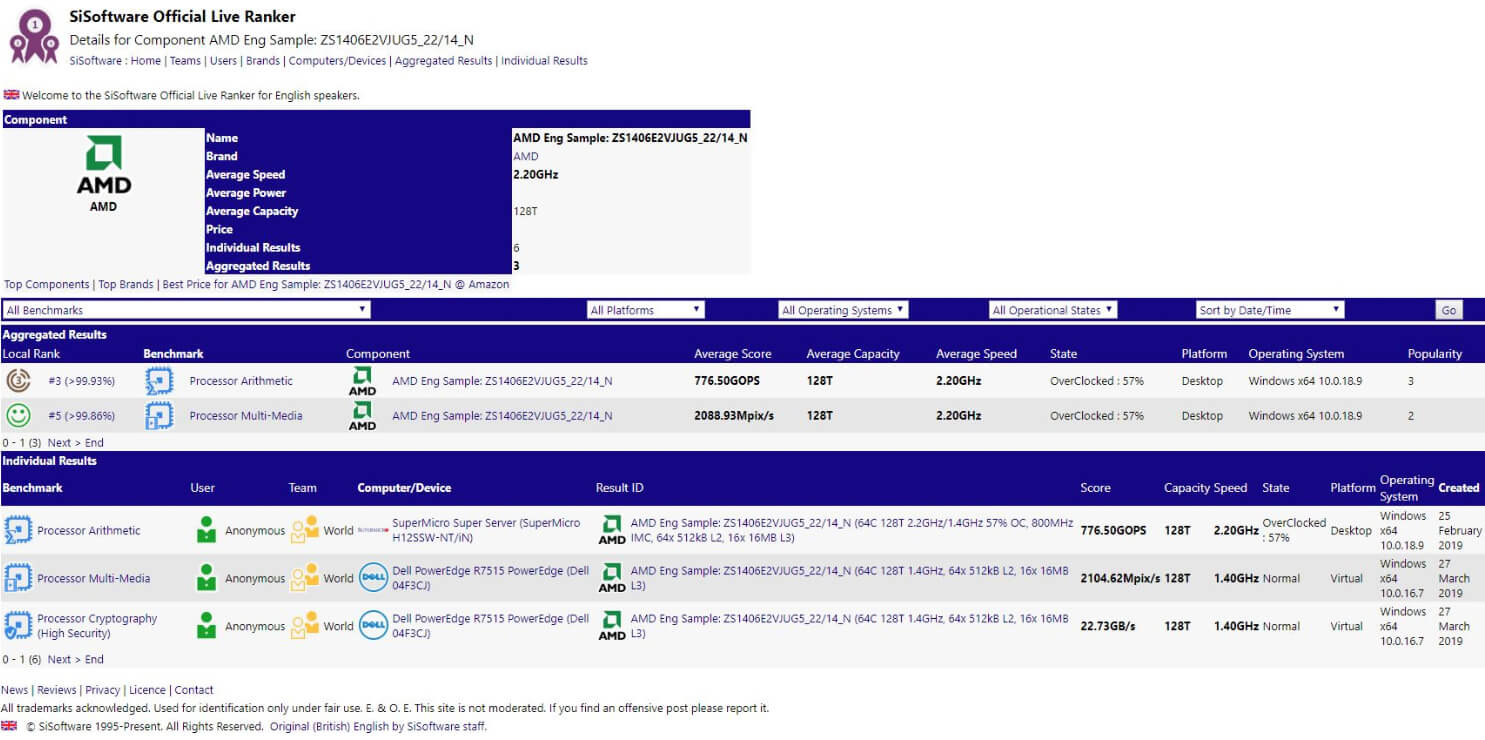Click World team icon in Multi-Media row
The width and height of the screenshot is (1485, 740).
304,578
